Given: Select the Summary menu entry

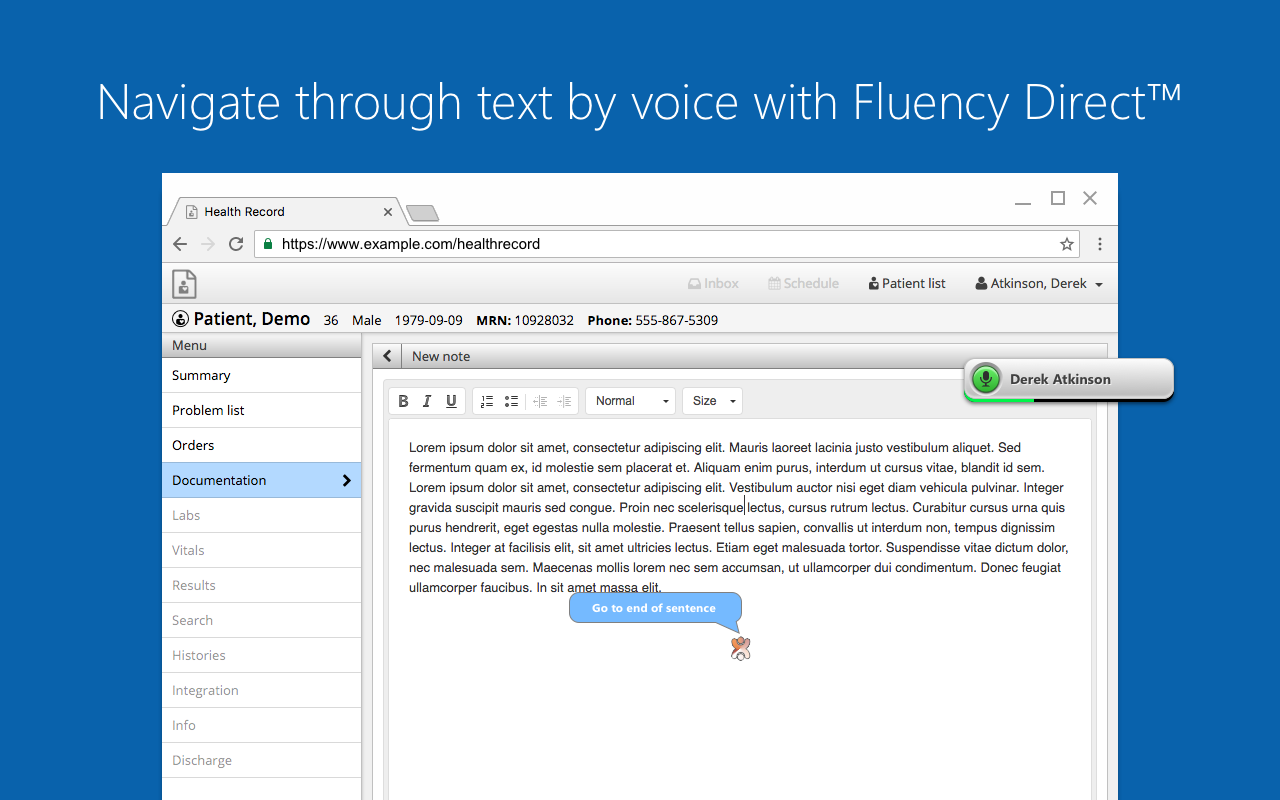Looking at the screenshot, I should point(200,375).
